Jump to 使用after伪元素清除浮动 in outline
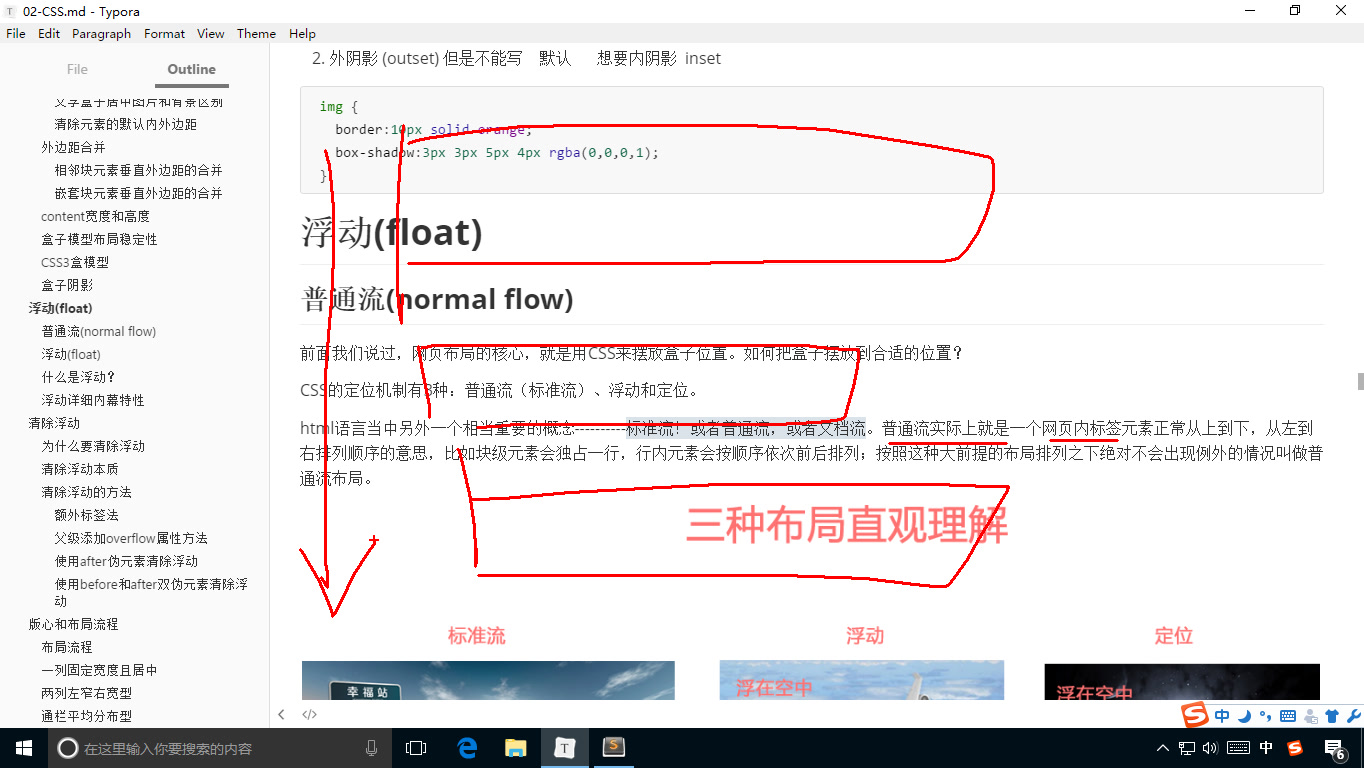The width and height of the screenshot is (1364, 768). [126, 561]
